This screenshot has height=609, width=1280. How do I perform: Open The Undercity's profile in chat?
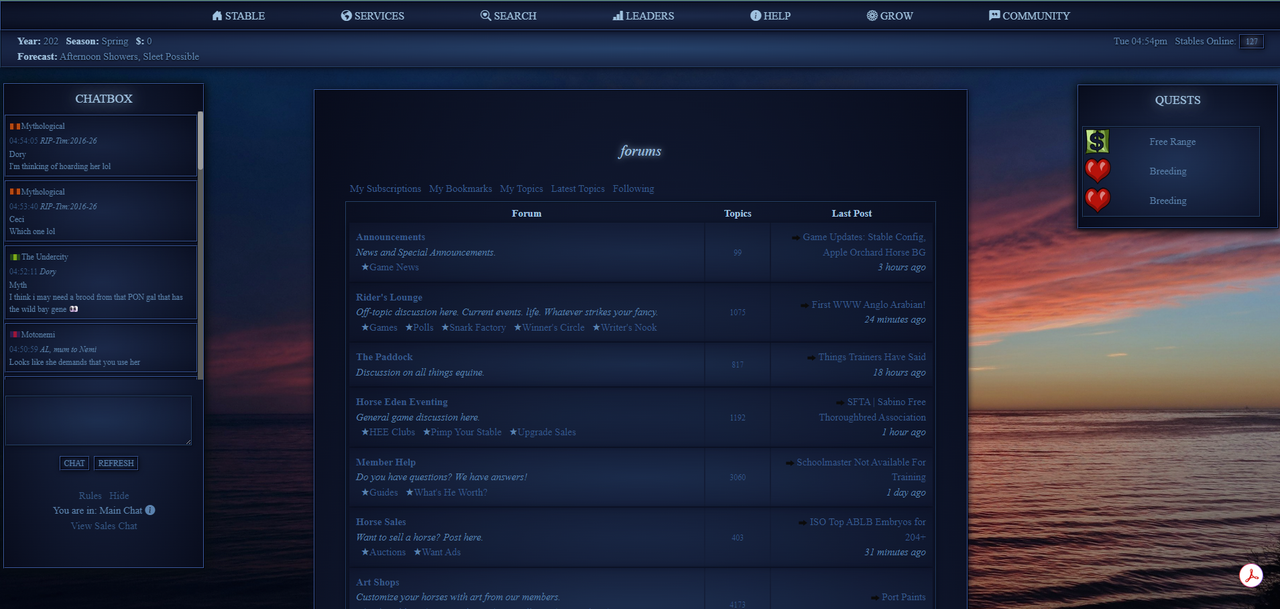44,257
